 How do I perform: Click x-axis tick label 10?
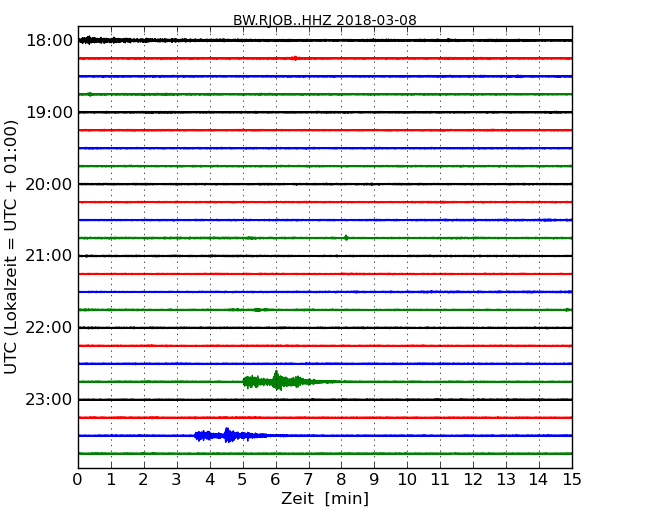407,480
